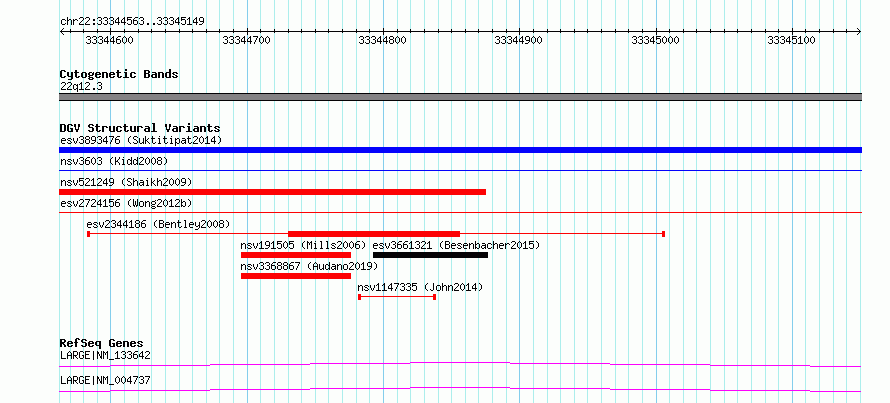Click the 22q12.3 band label

click(x=81, y=87)
